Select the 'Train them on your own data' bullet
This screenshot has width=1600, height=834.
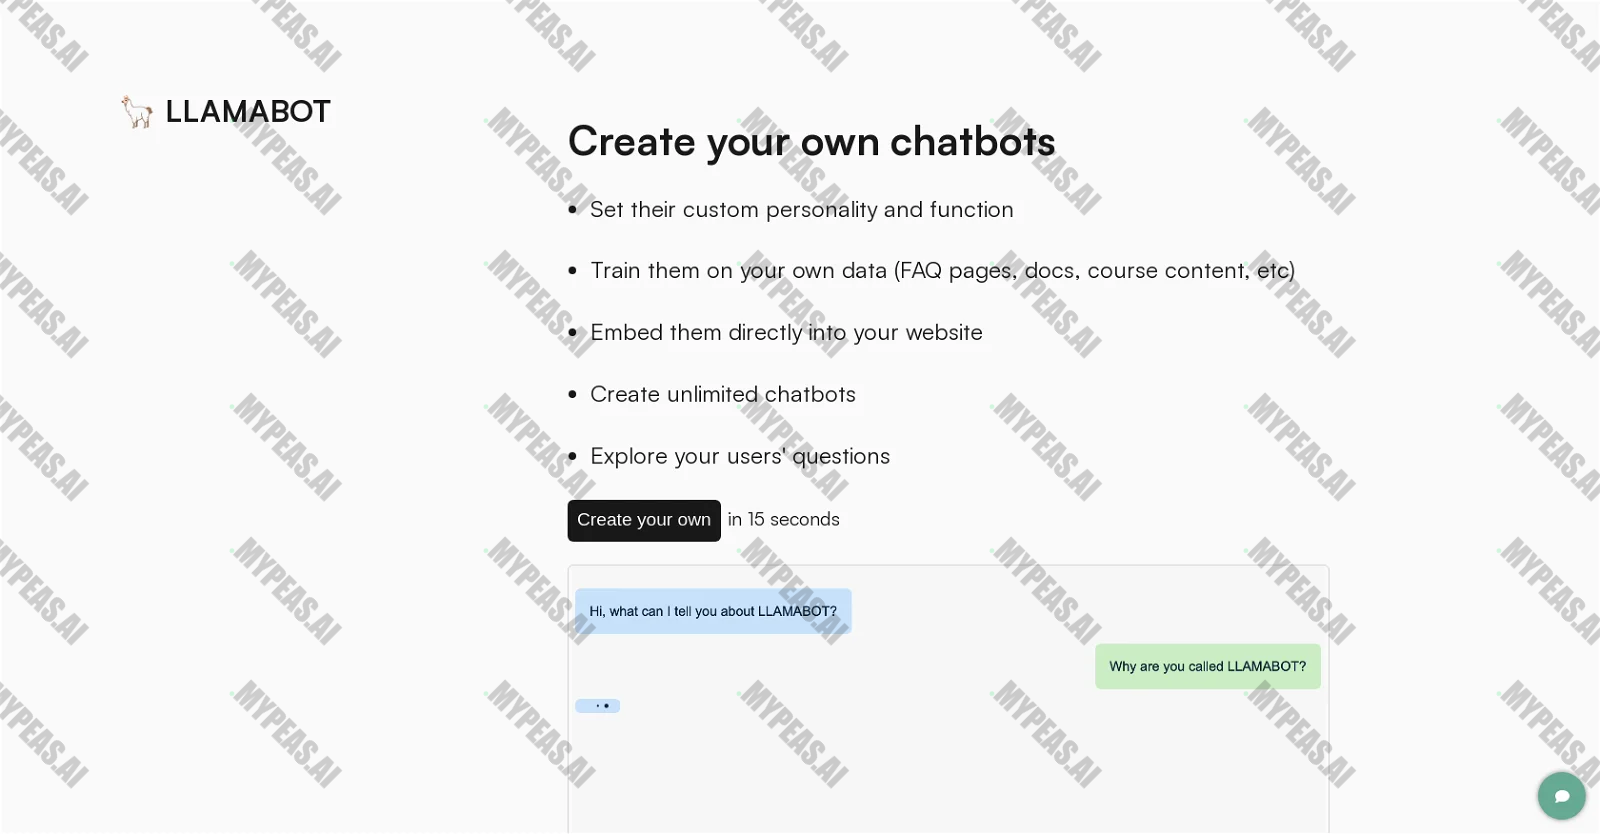tap(942, 271)
